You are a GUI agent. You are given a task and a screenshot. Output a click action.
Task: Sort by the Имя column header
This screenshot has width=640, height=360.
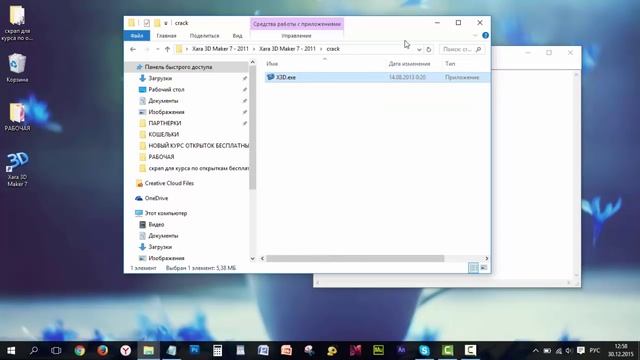(272, 64)
